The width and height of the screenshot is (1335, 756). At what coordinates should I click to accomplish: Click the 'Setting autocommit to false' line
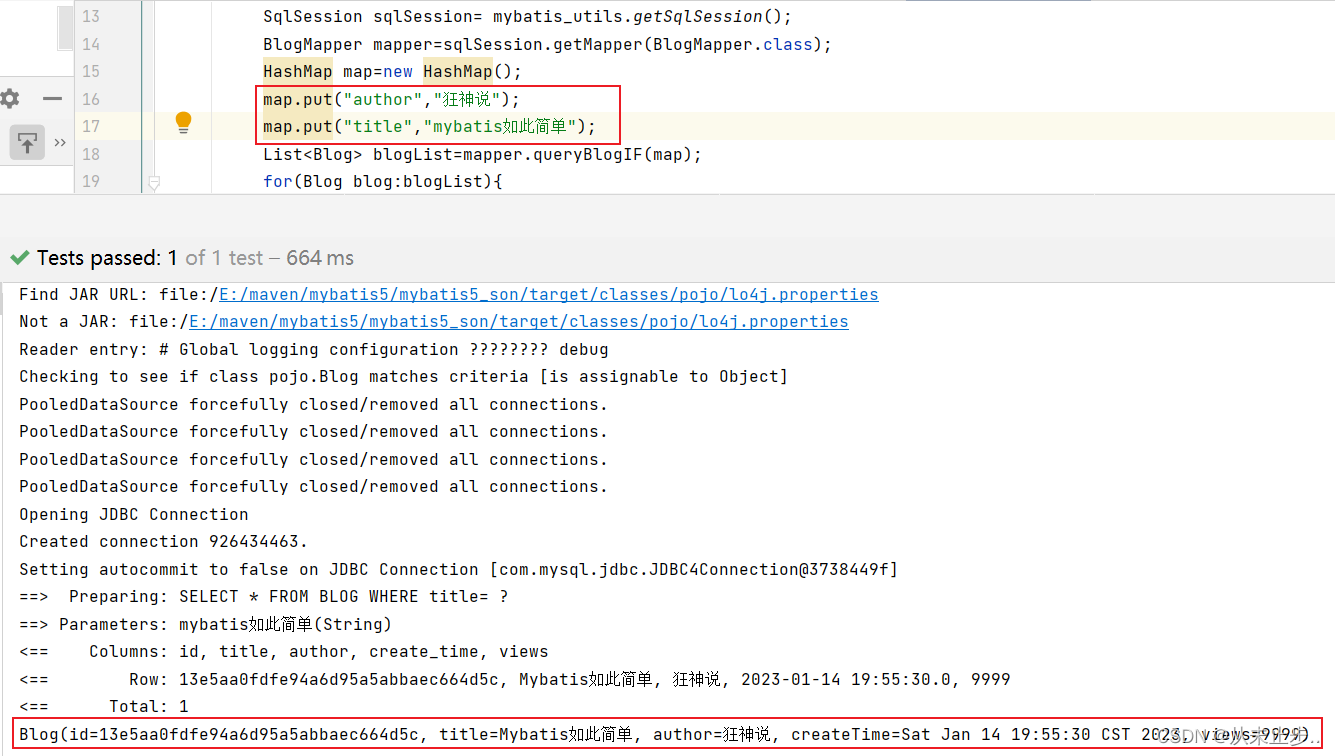tap(459, 569)
